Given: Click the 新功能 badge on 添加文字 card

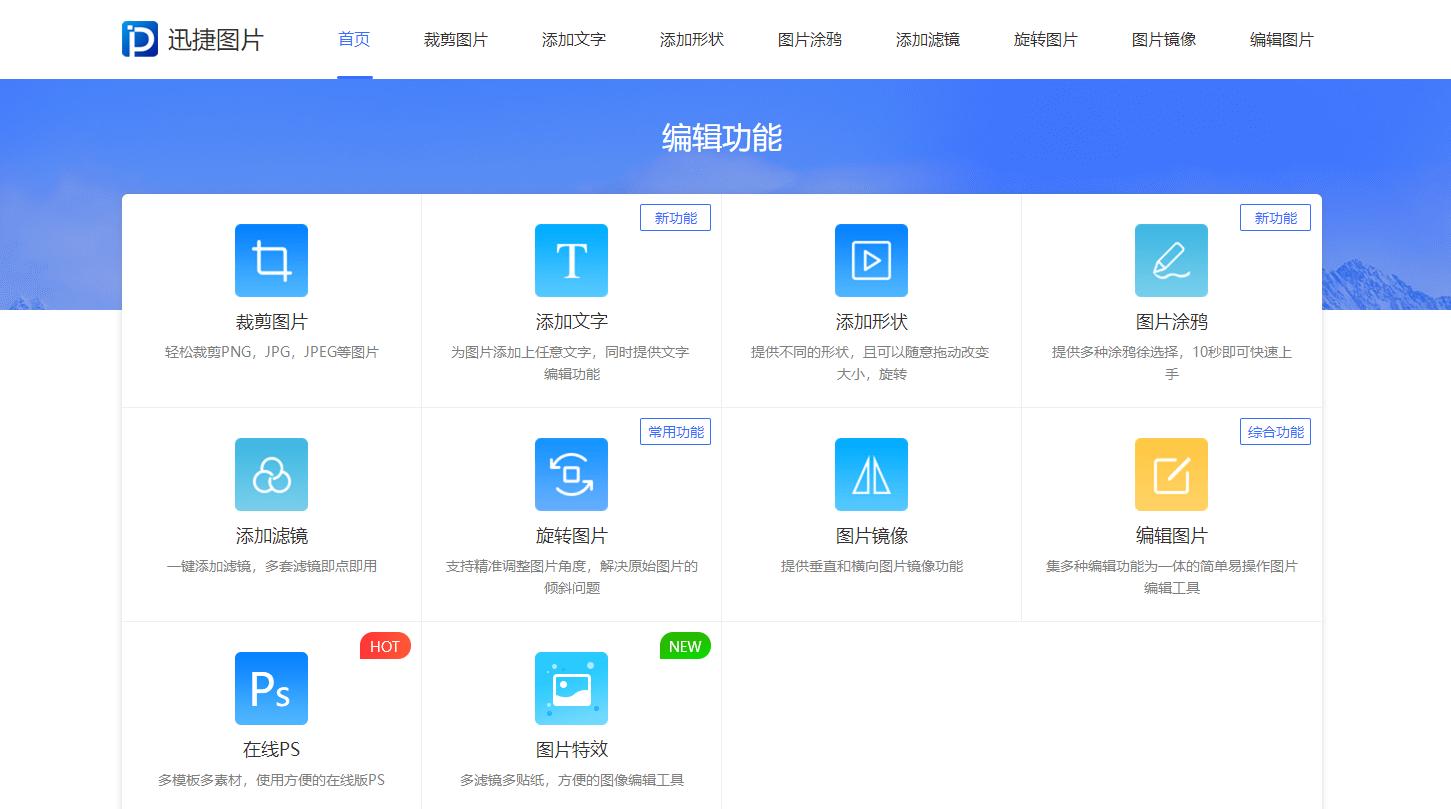Looking at the screenshot, I should (675, 217).
